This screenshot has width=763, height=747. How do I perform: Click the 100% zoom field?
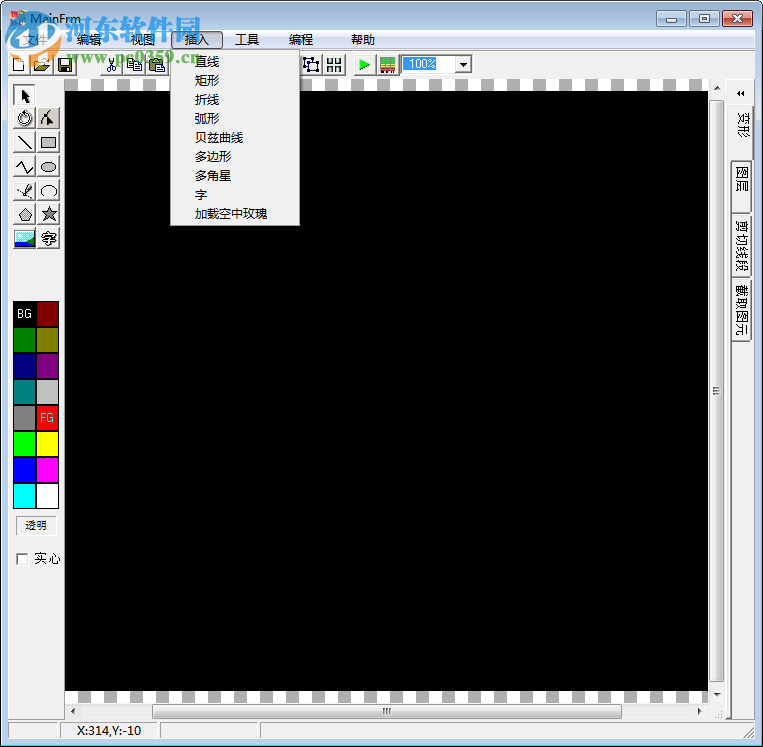[428, 64]
